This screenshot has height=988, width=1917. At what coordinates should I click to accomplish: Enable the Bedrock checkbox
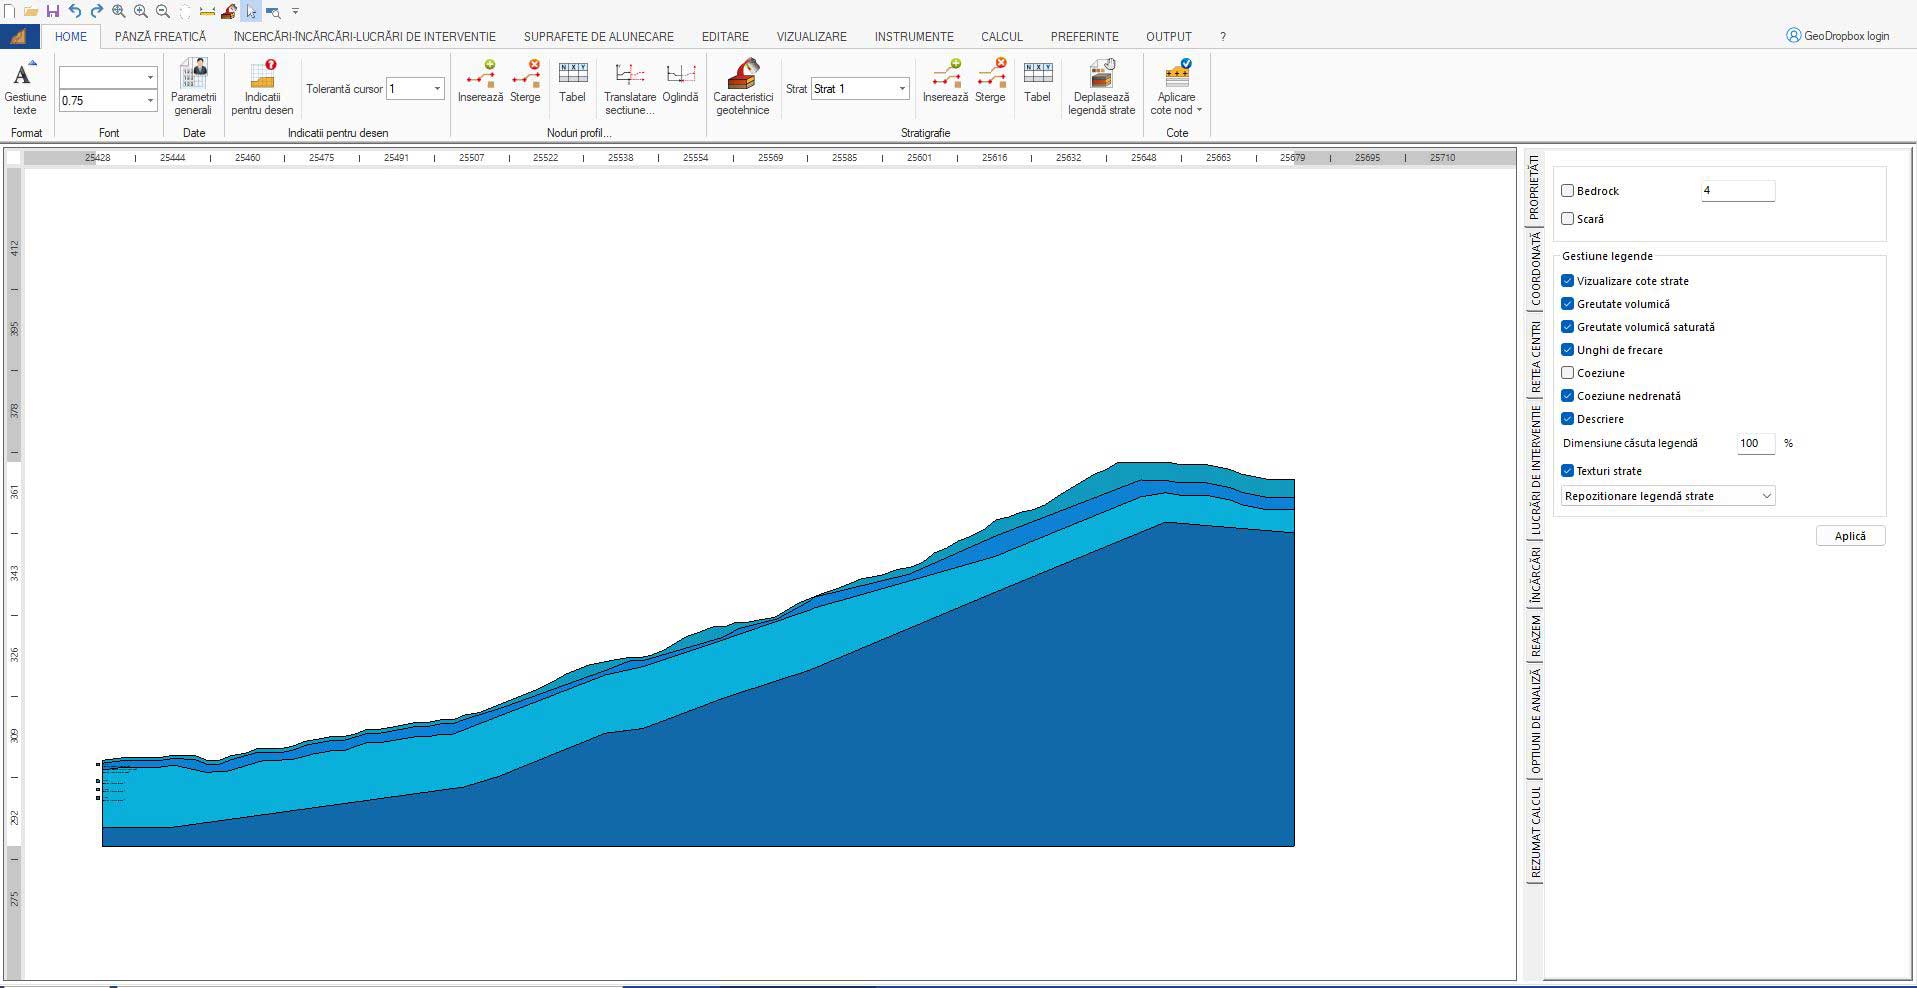1568,191
